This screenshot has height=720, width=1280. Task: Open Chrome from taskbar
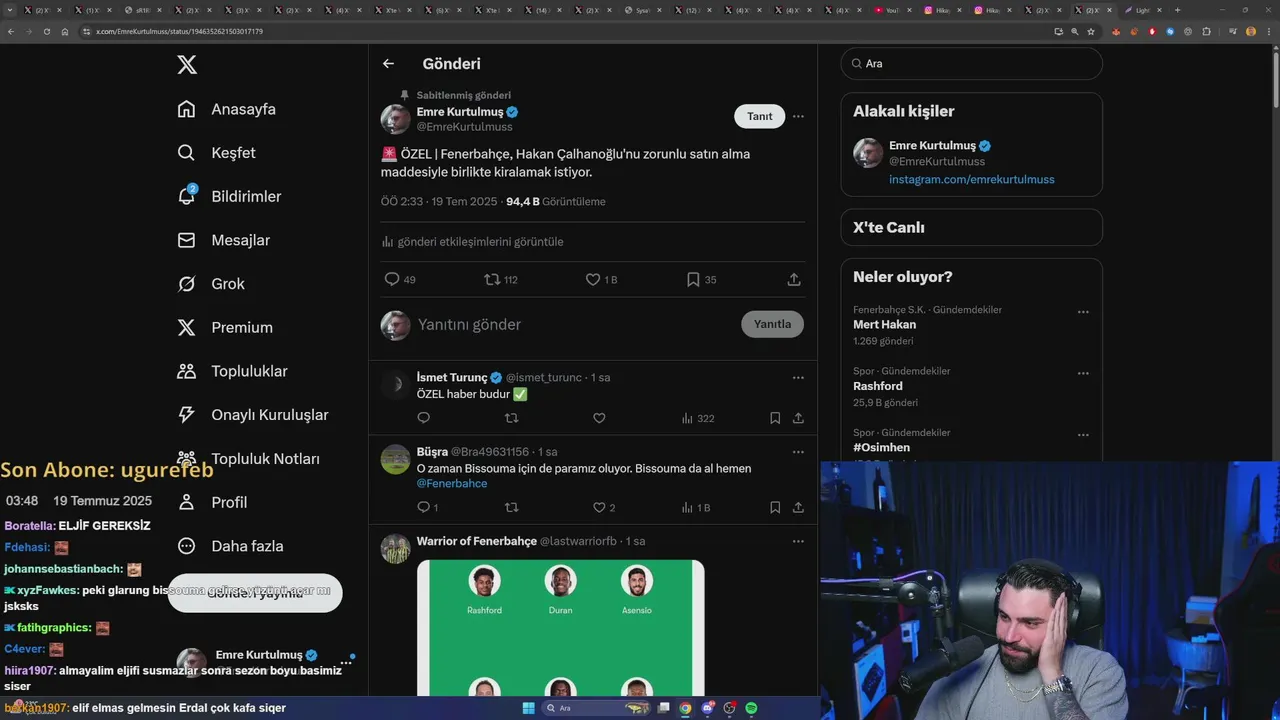pyautogui.click(x=685, y=708)
